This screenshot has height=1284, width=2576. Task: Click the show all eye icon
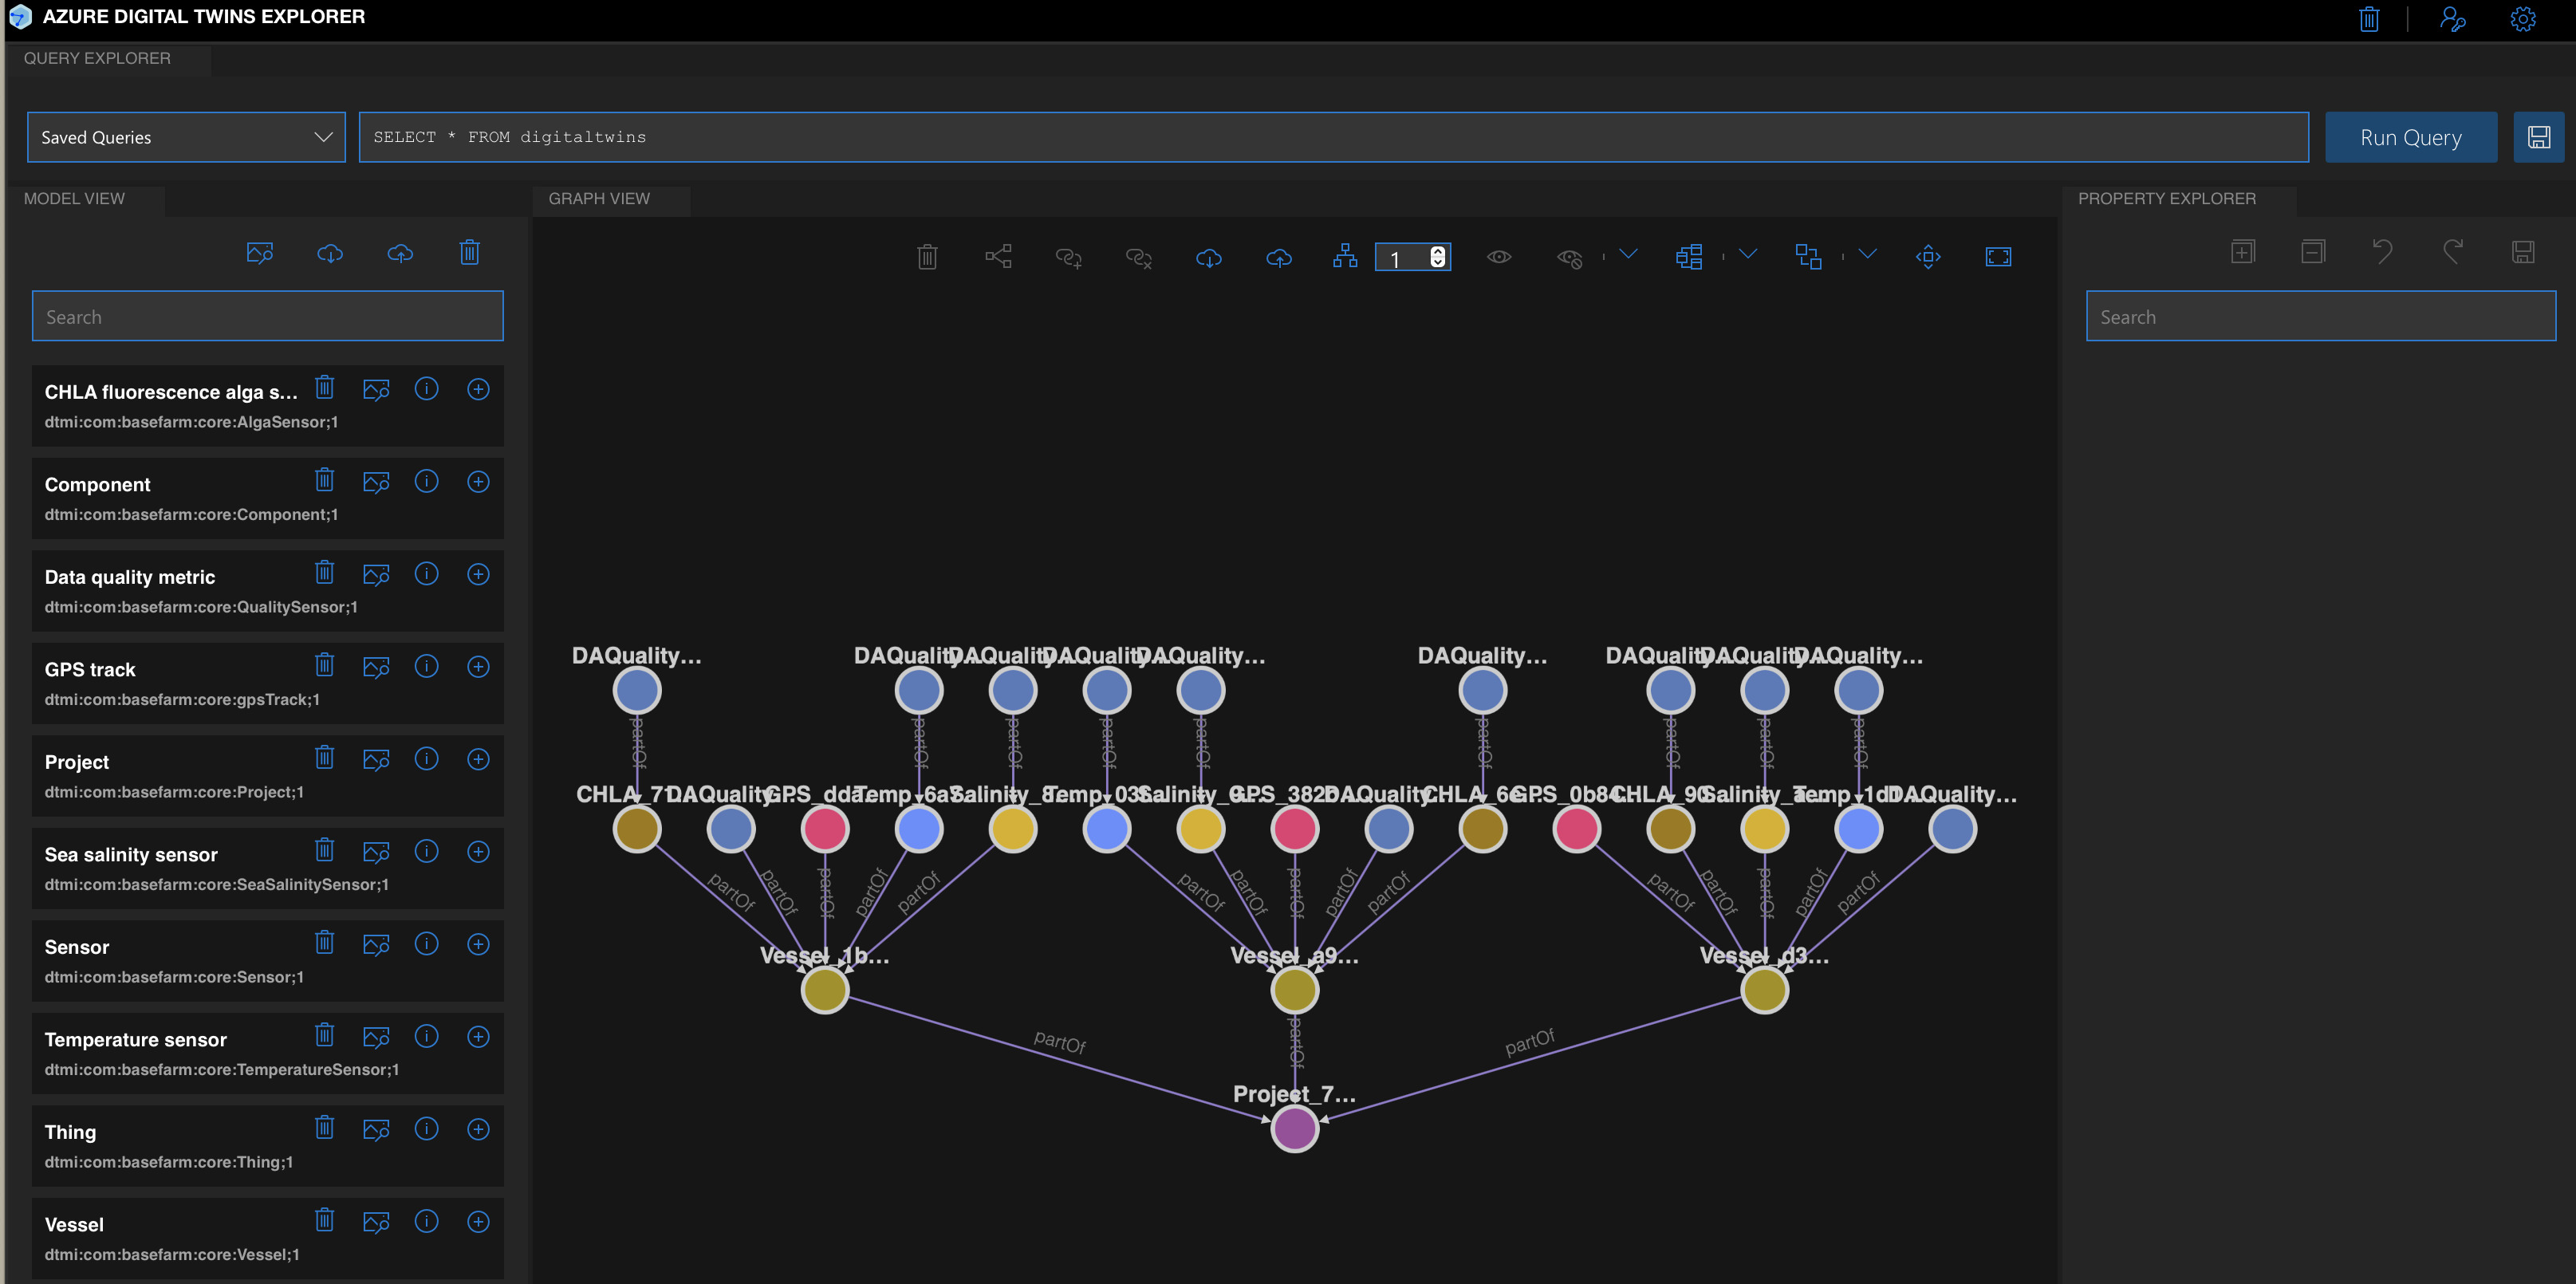[1498, 258]
